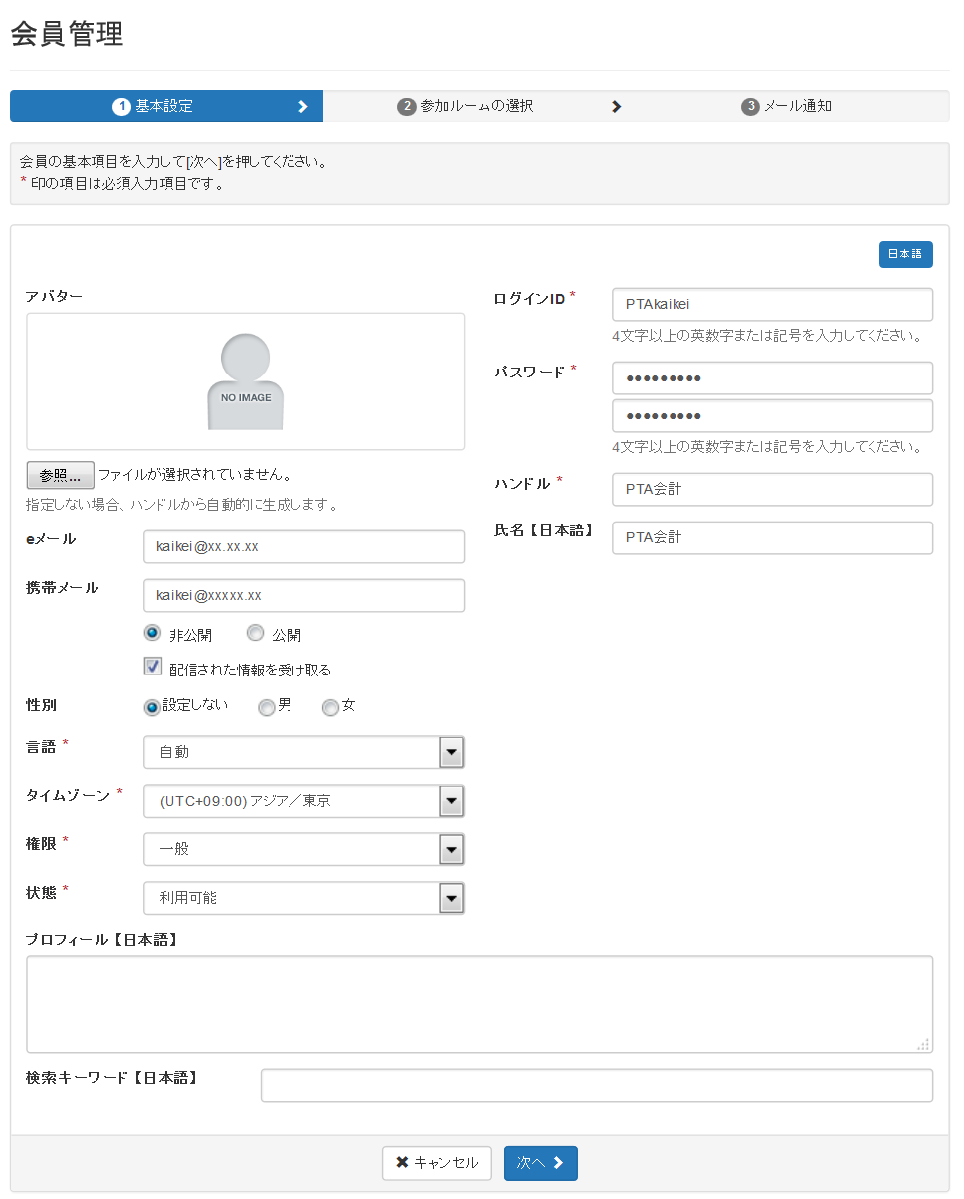
Task: Expand the タイムゾーン dropdown
Action: click(452, 801)
